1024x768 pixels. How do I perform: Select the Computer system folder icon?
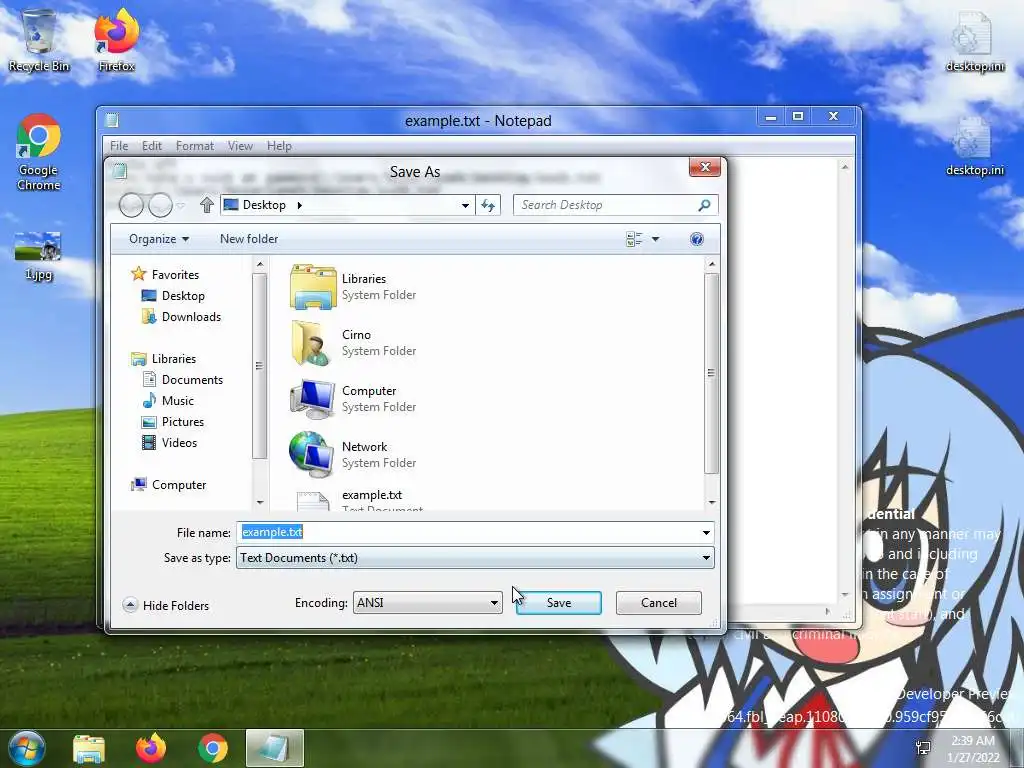[x=313, y=399]
